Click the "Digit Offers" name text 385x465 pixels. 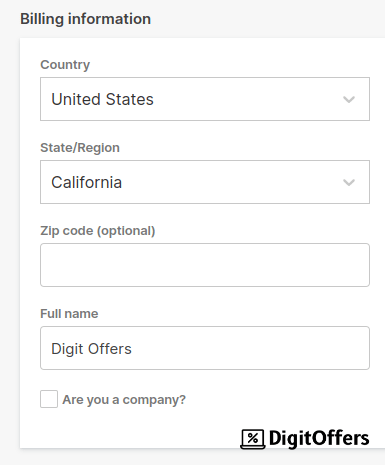[x=91, y=349]
